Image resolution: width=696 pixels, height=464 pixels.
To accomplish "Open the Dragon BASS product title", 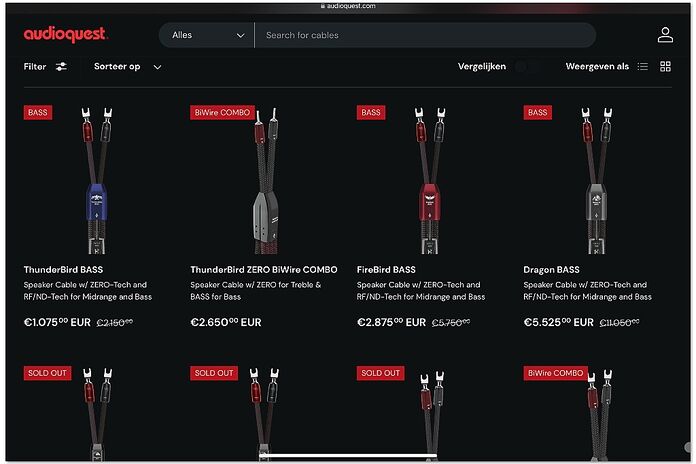I will tap(551, 270).
